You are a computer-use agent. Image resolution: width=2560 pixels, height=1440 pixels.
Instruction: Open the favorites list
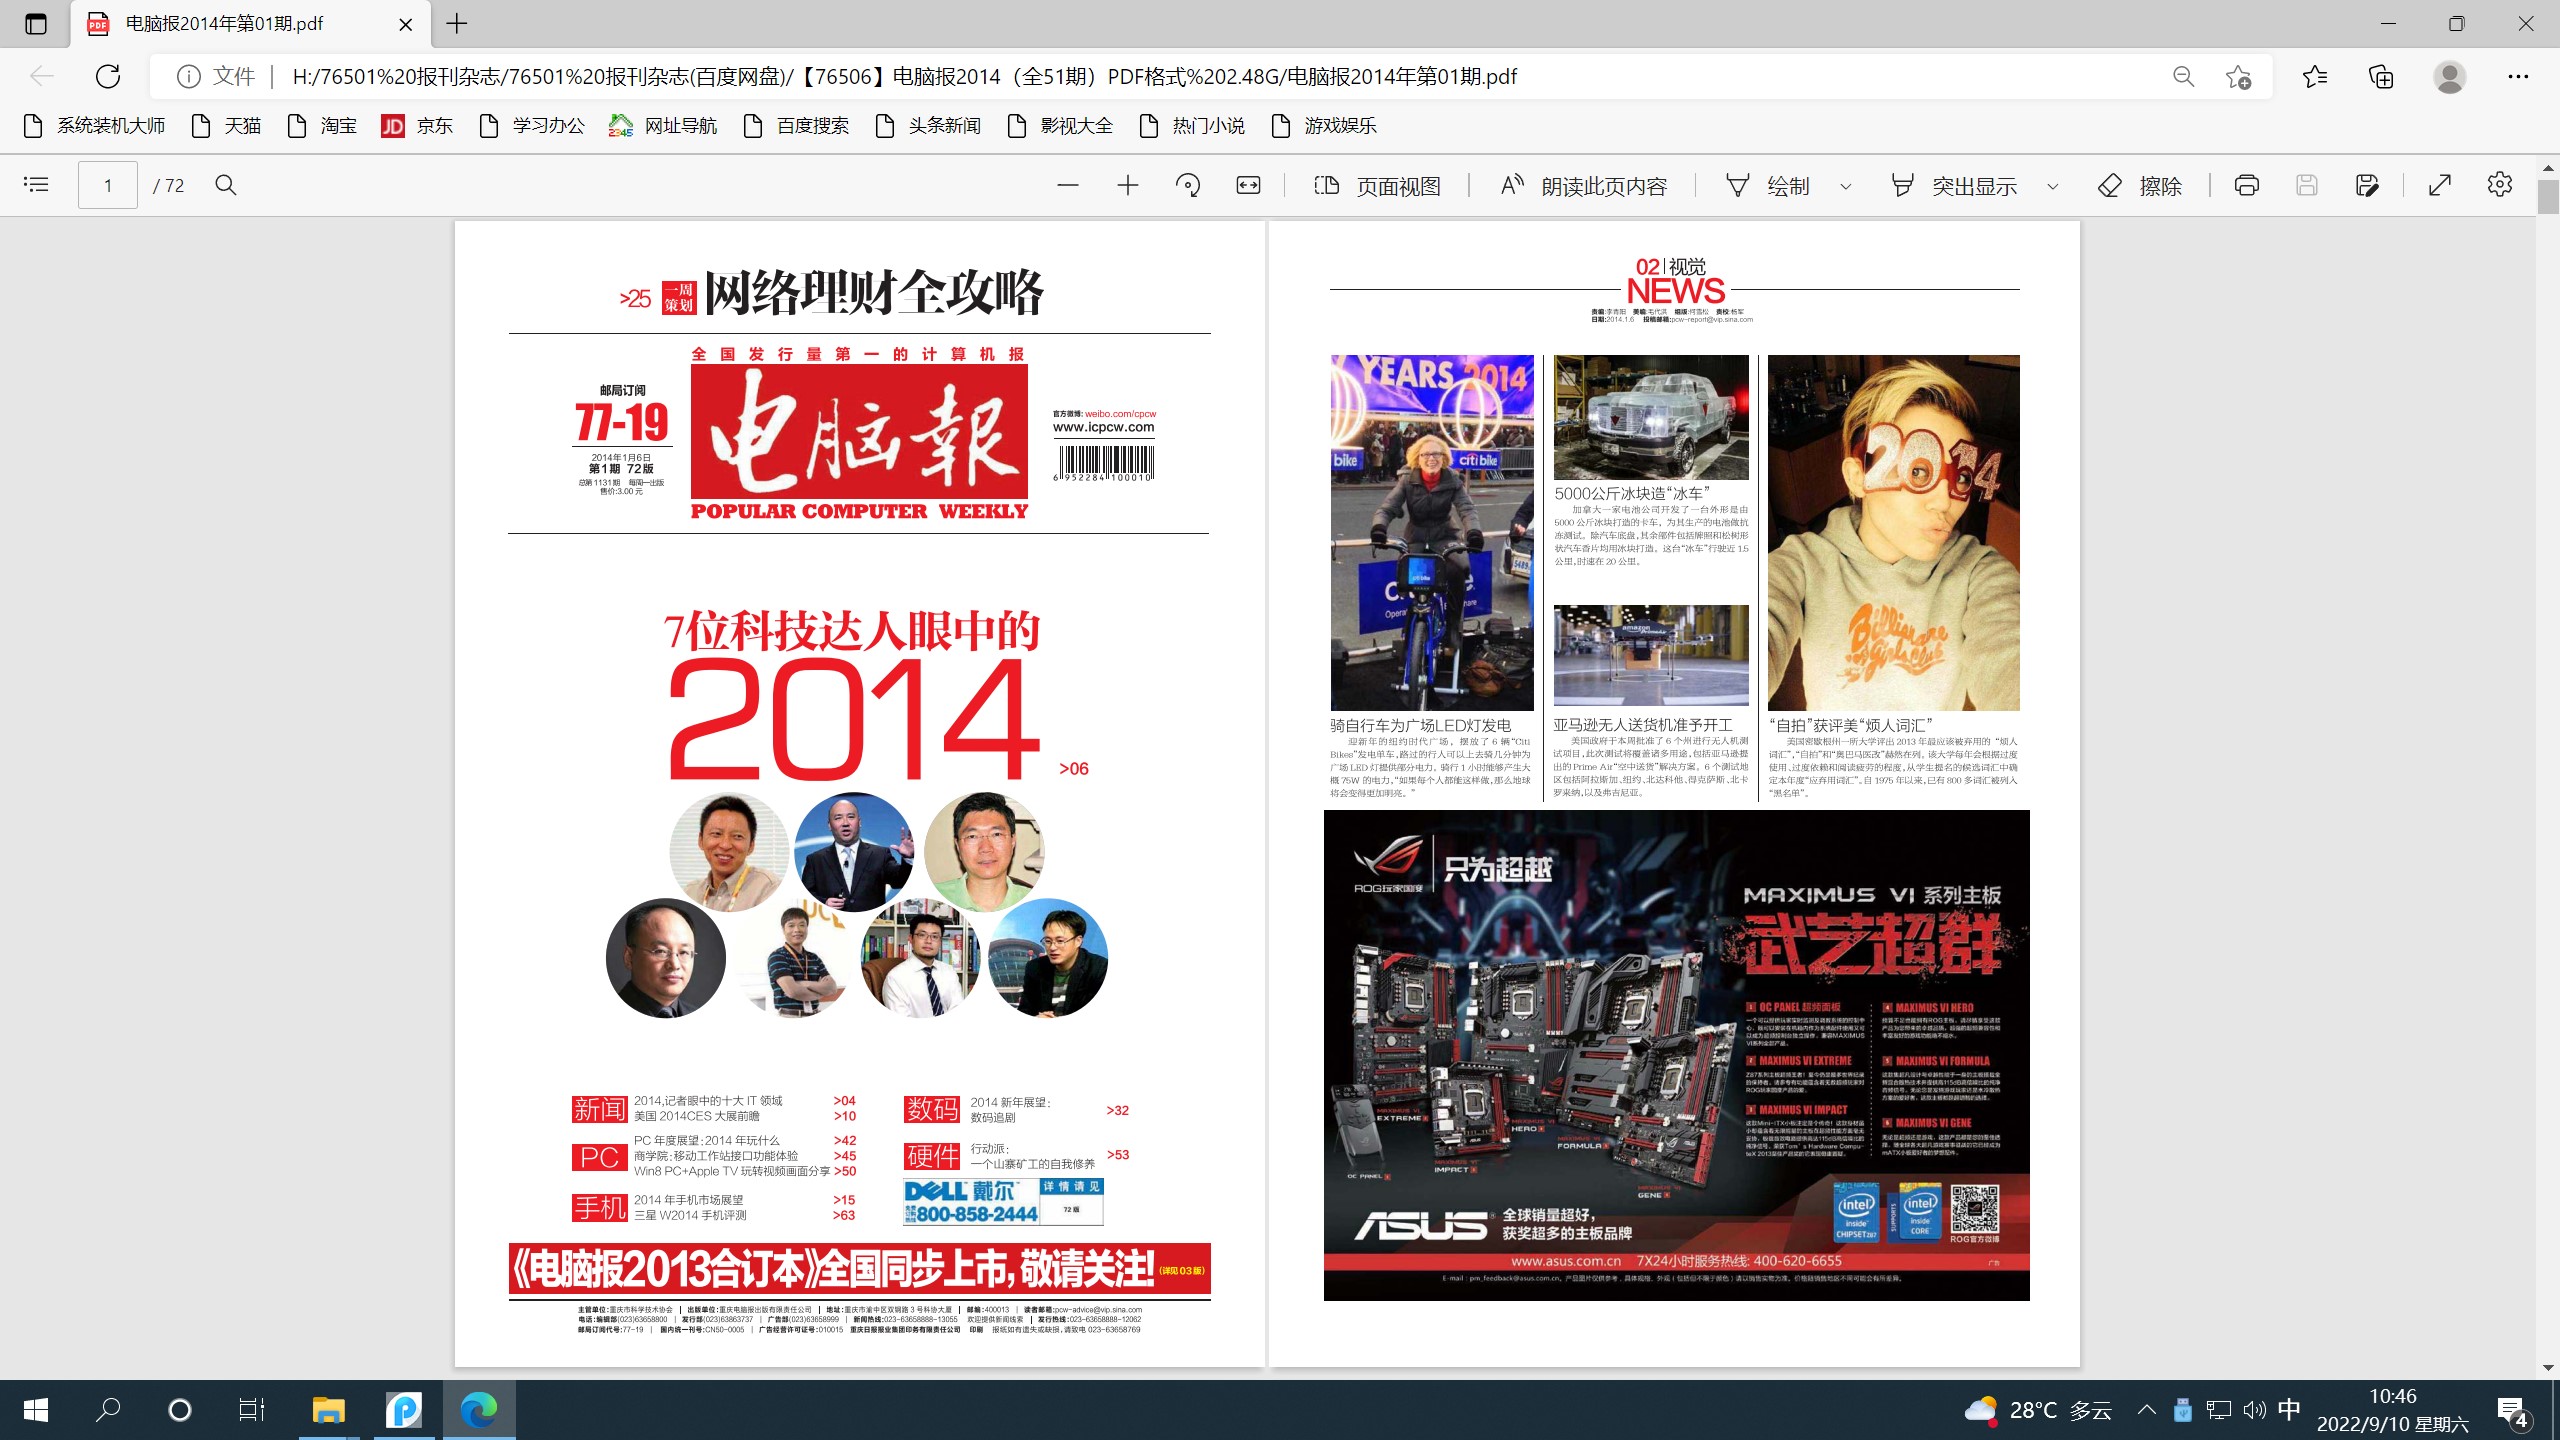[2315, 77]
